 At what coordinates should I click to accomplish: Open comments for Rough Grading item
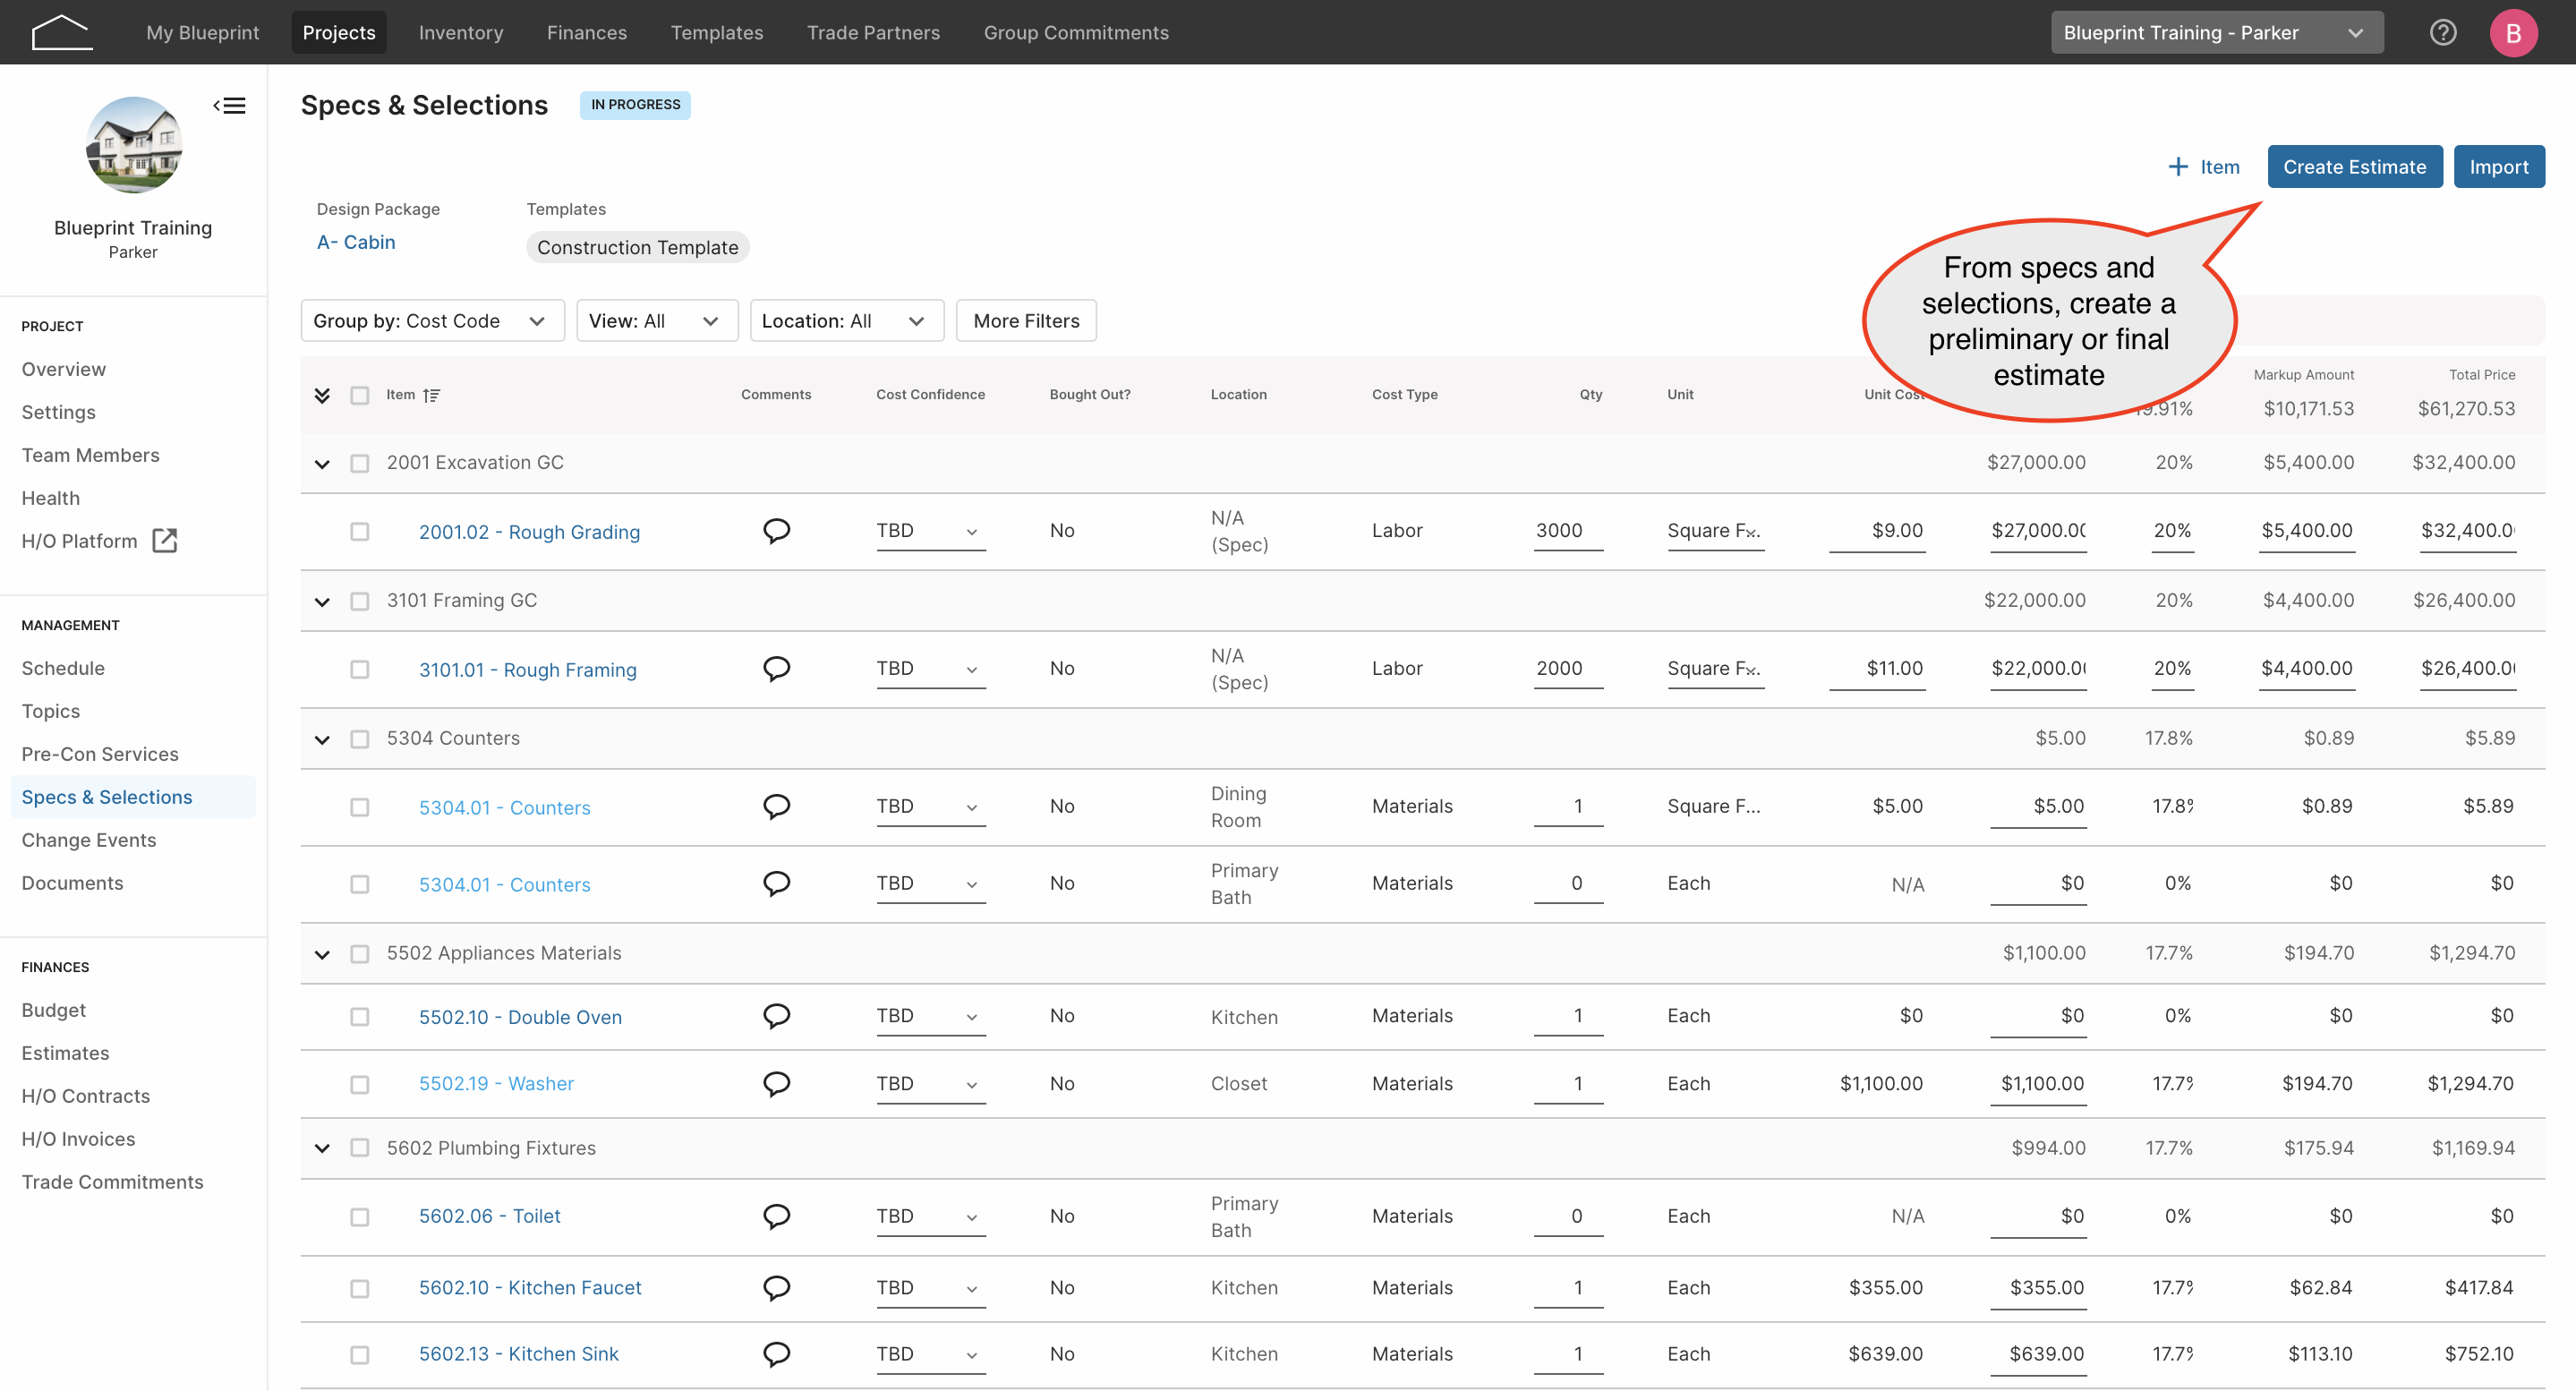(x=777, y=530)
